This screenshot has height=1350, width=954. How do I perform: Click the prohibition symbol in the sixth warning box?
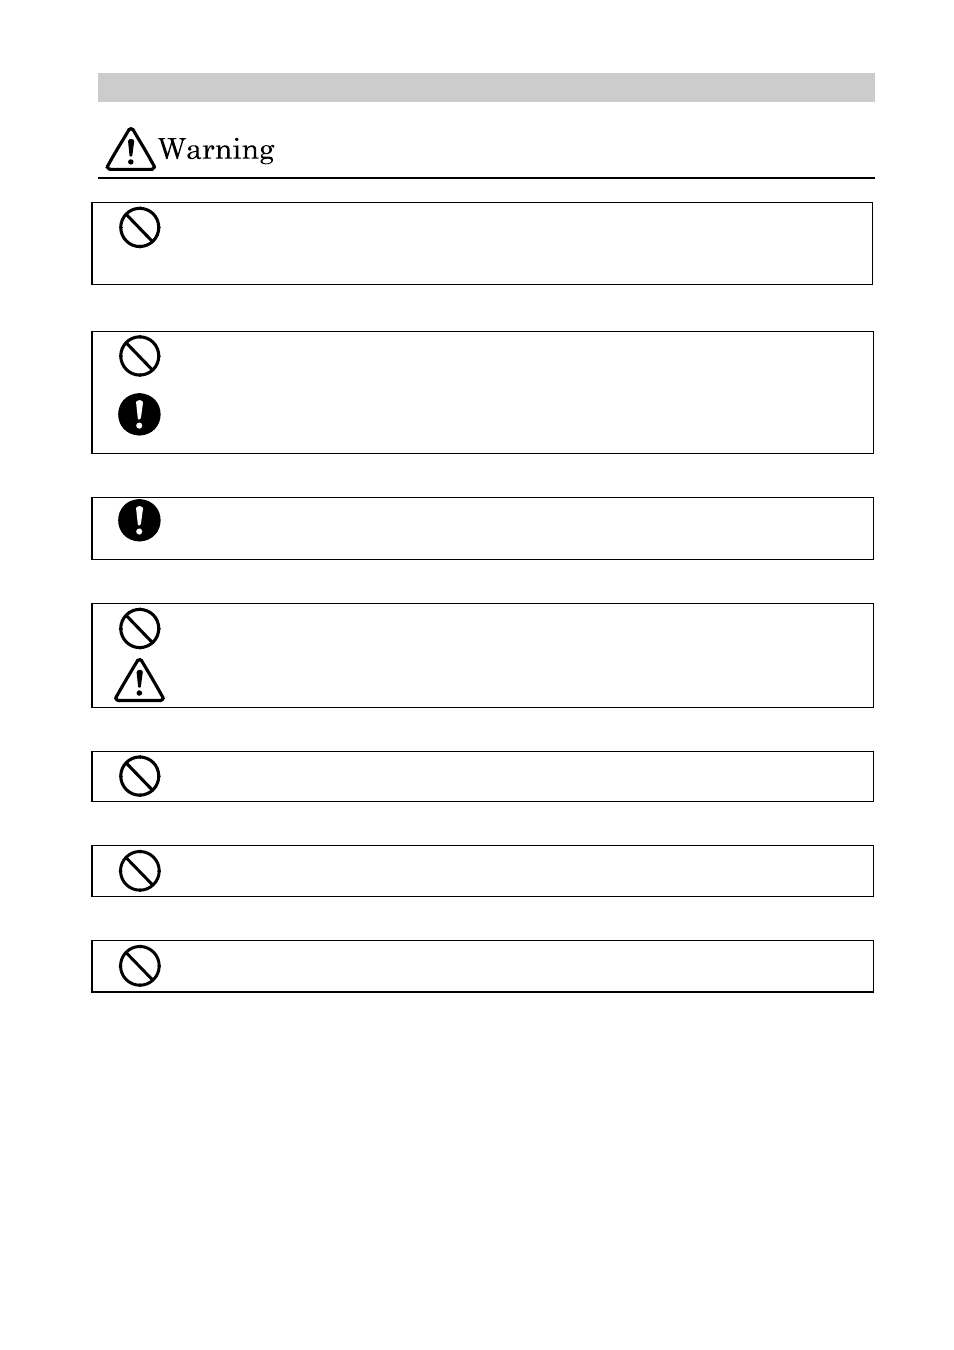pos(140,871)
